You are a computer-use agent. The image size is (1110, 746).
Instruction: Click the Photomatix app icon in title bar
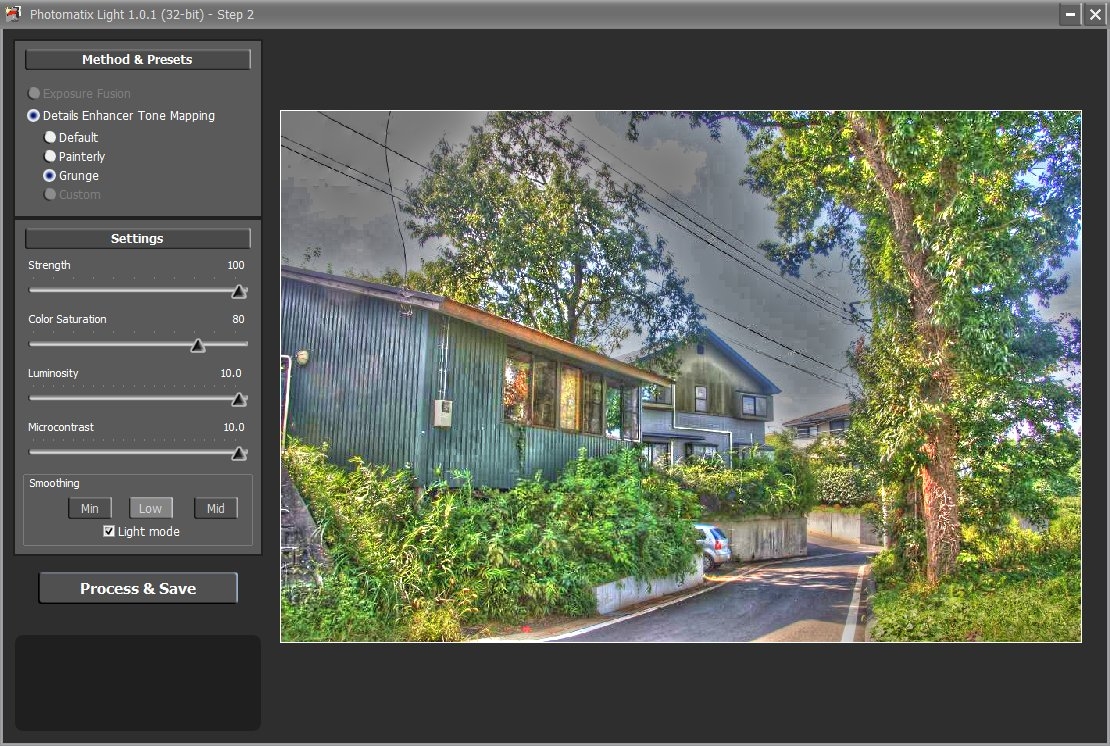(13, 14)
